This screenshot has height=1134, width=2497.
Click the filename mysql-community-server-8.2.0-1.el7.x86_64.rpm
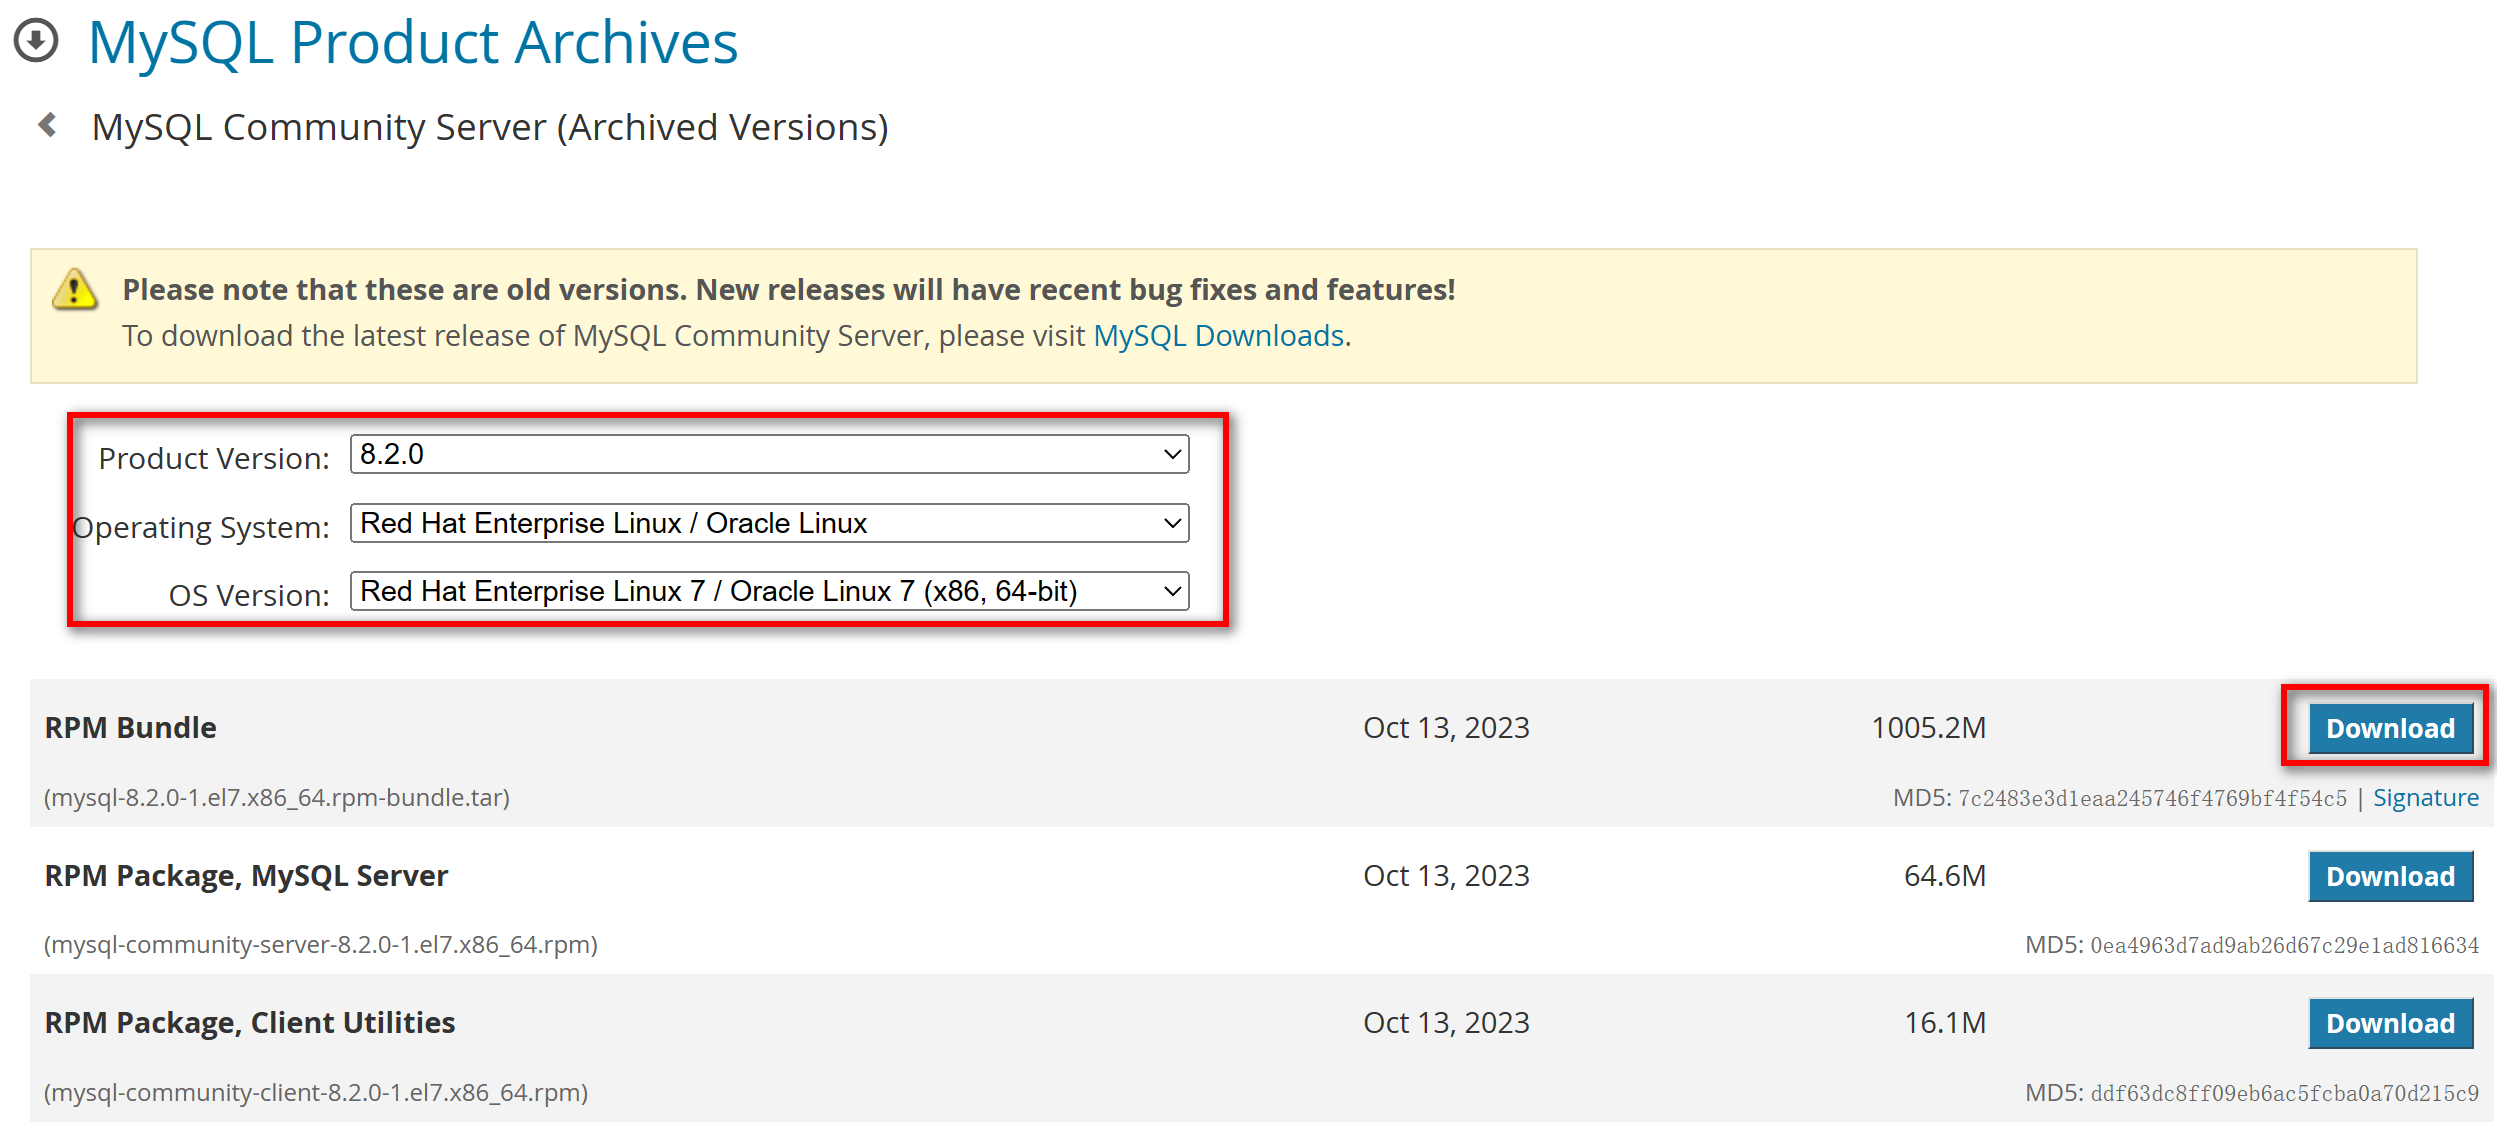click(321, 945)
